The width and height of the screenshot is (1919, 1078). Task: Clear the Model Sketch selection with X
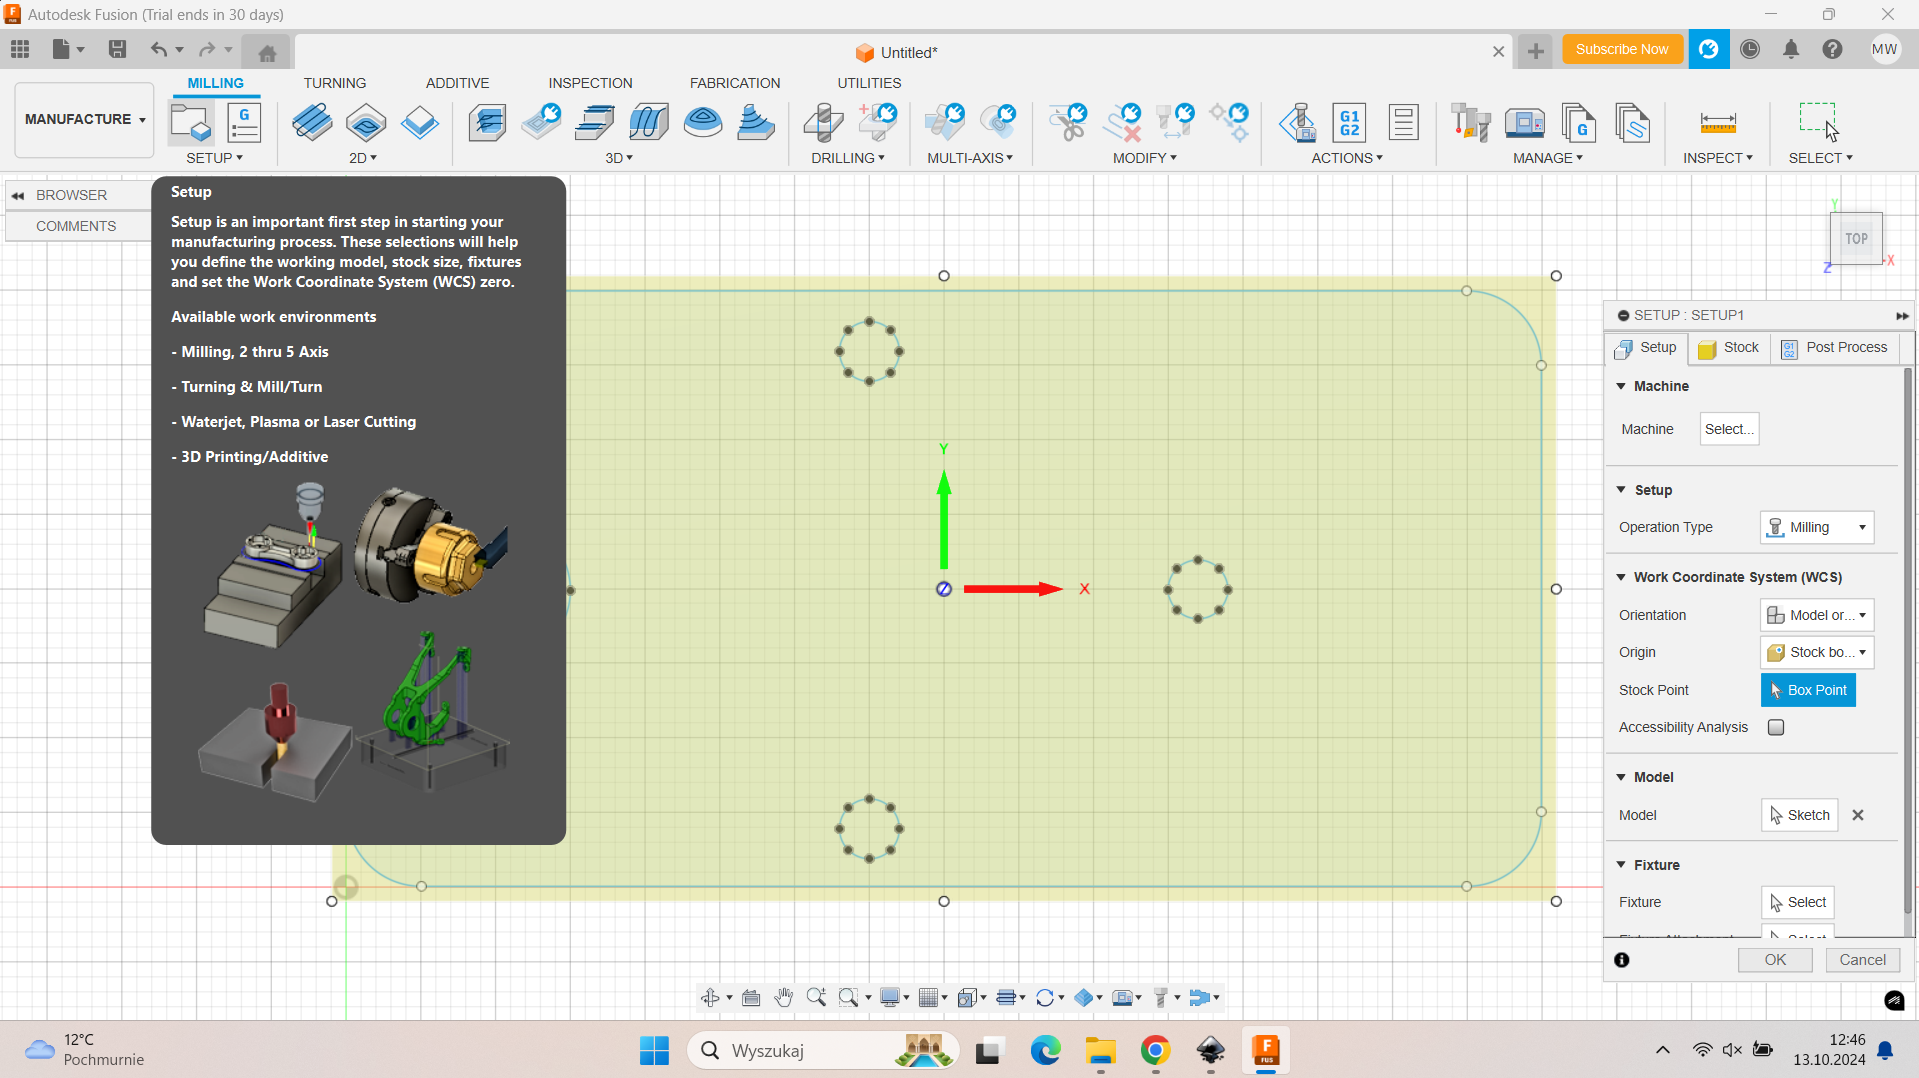[1858, 815]
